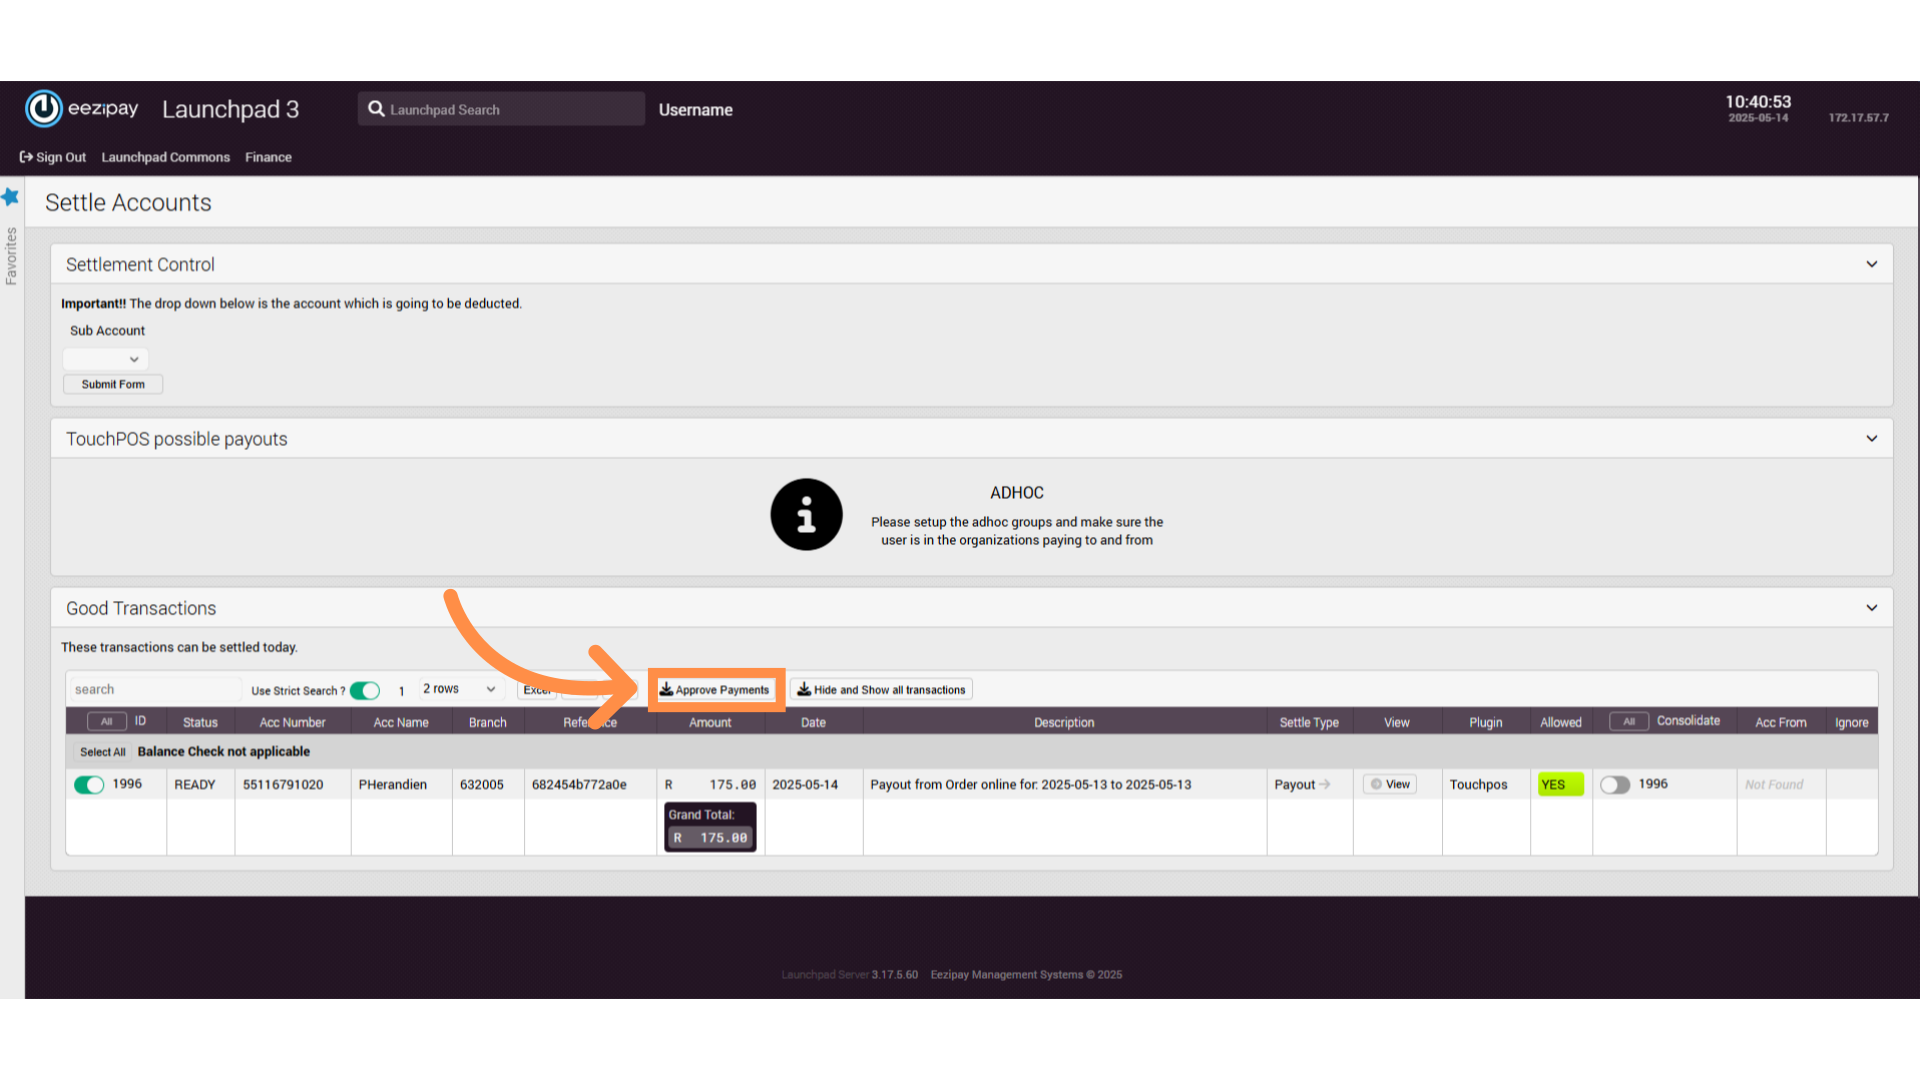Click the View button for transaction 1996
1920x1080 pixels.
[x=1390, y=784]
